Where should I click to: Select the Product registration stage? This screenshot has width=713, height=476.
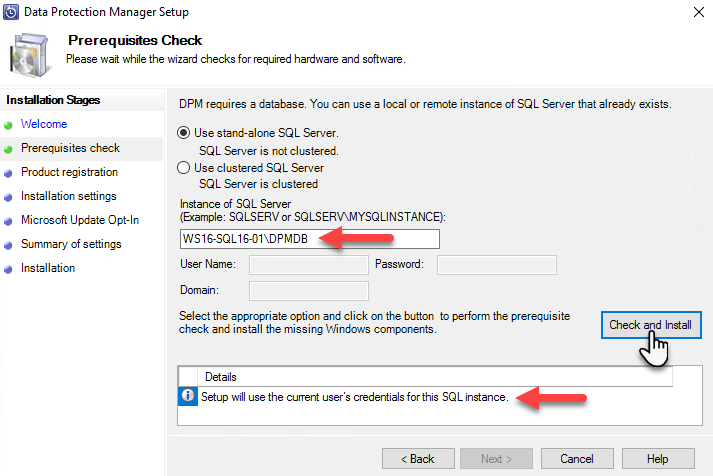click(x=70, y=172)
